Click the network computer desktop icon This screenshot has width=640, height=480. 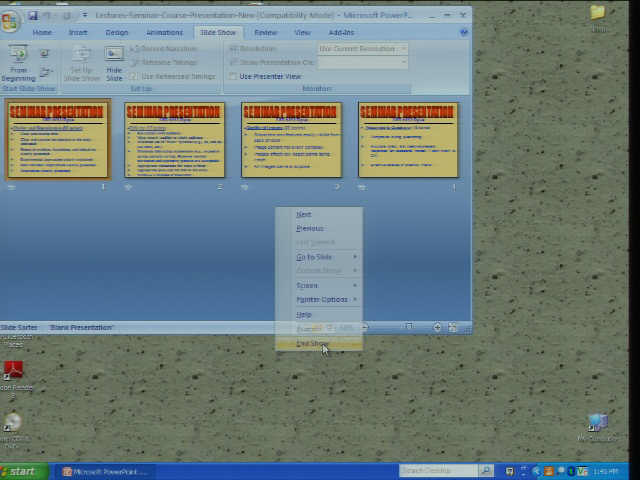[598, 422]
